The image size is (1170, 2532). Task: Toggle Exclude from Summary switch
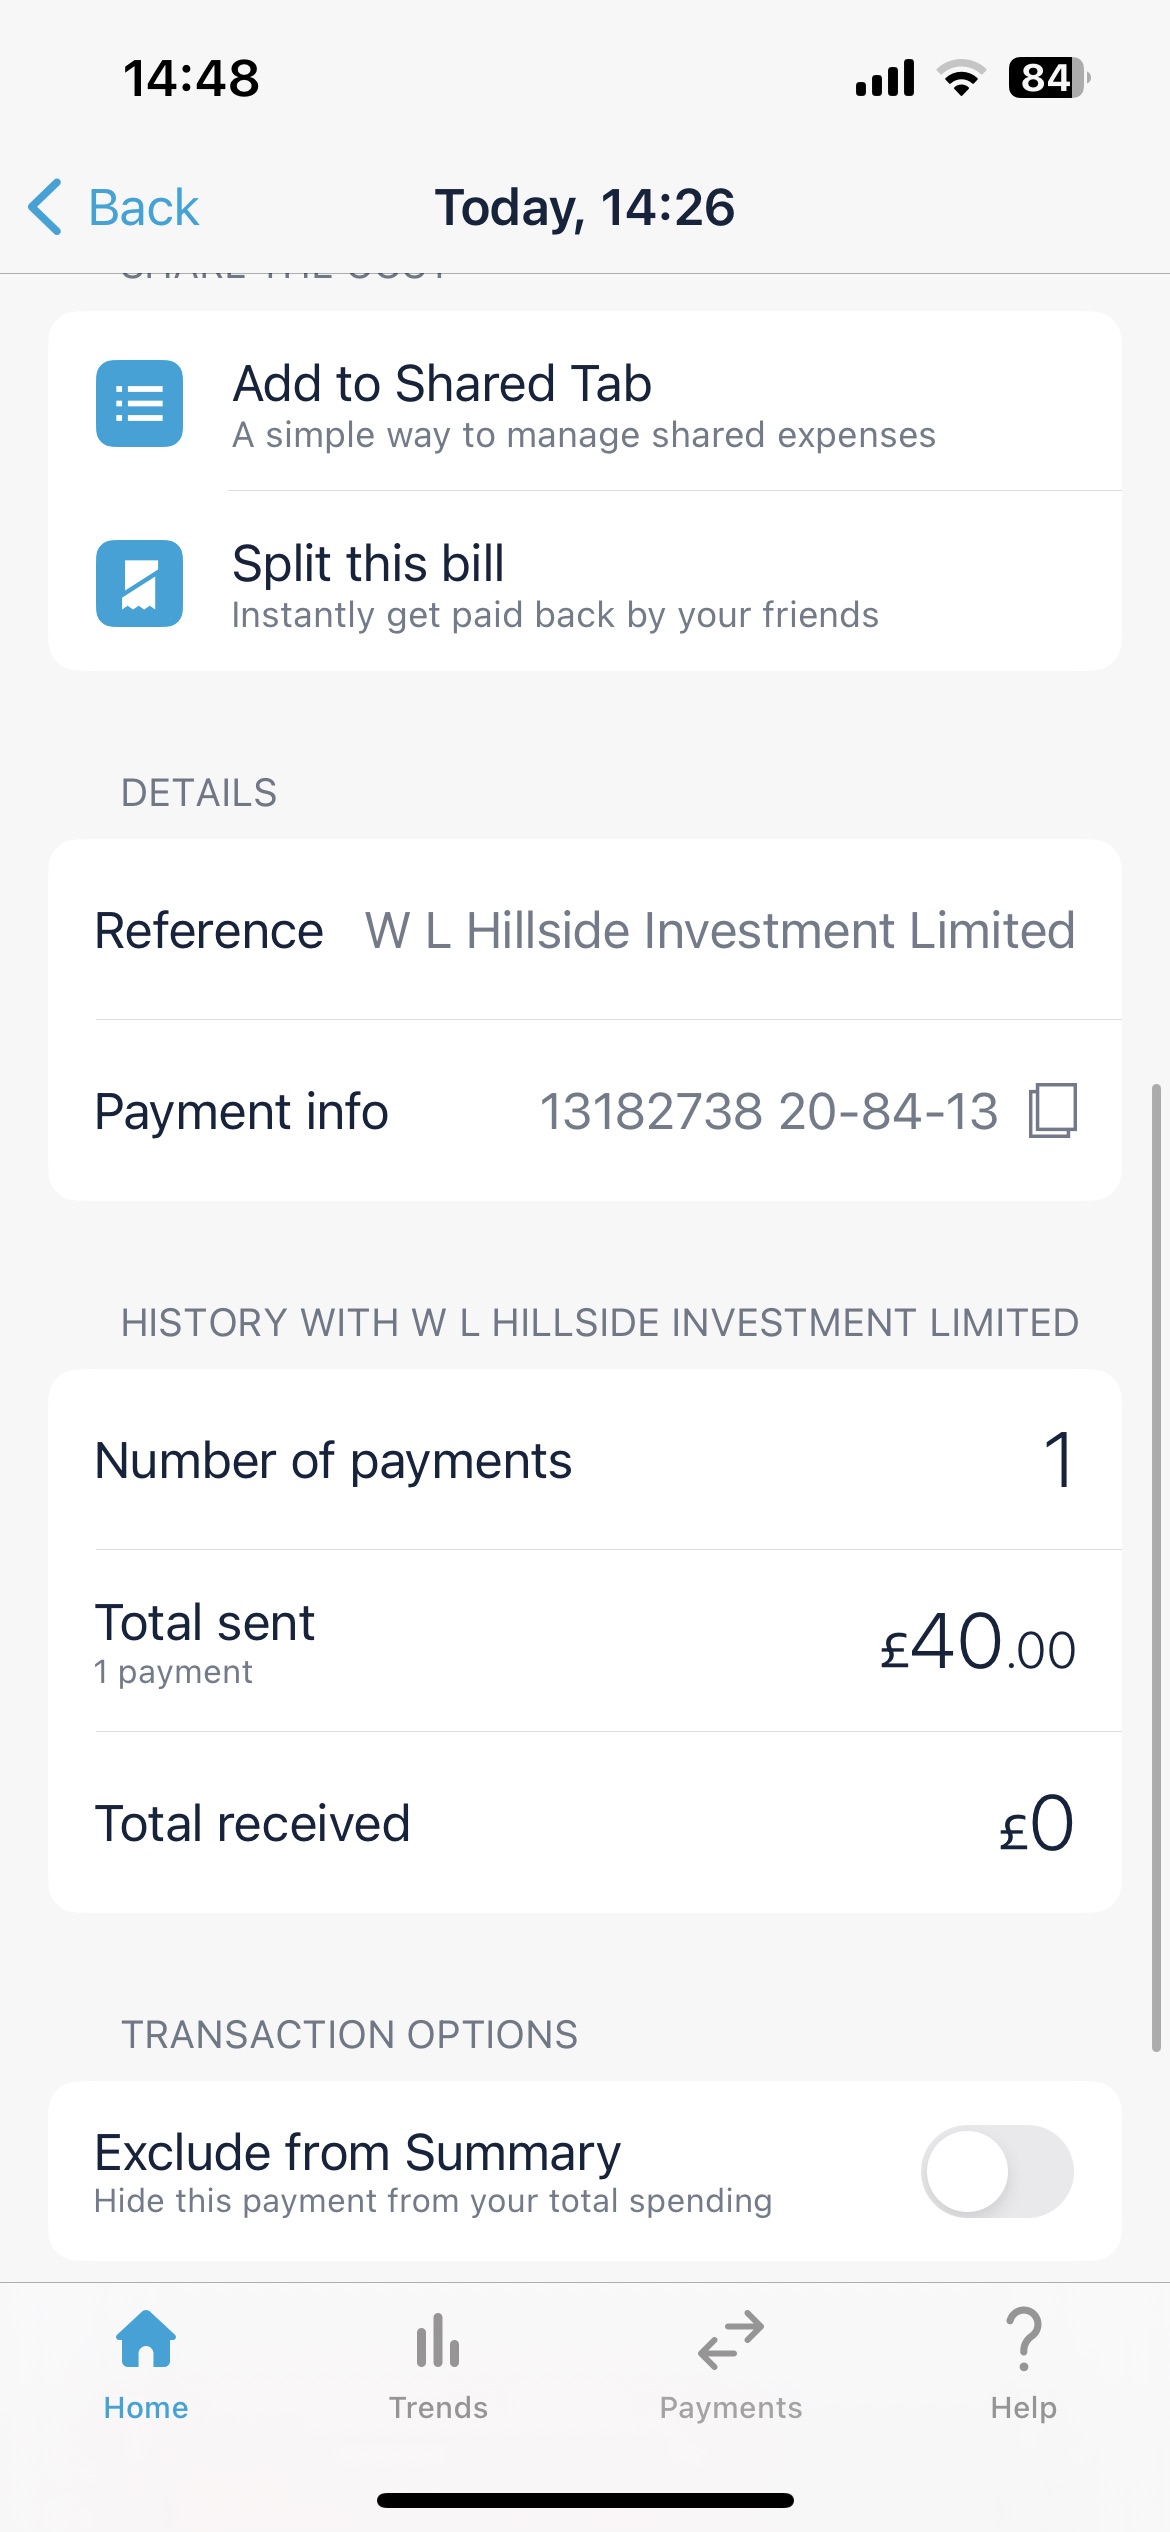[997, 2171]
